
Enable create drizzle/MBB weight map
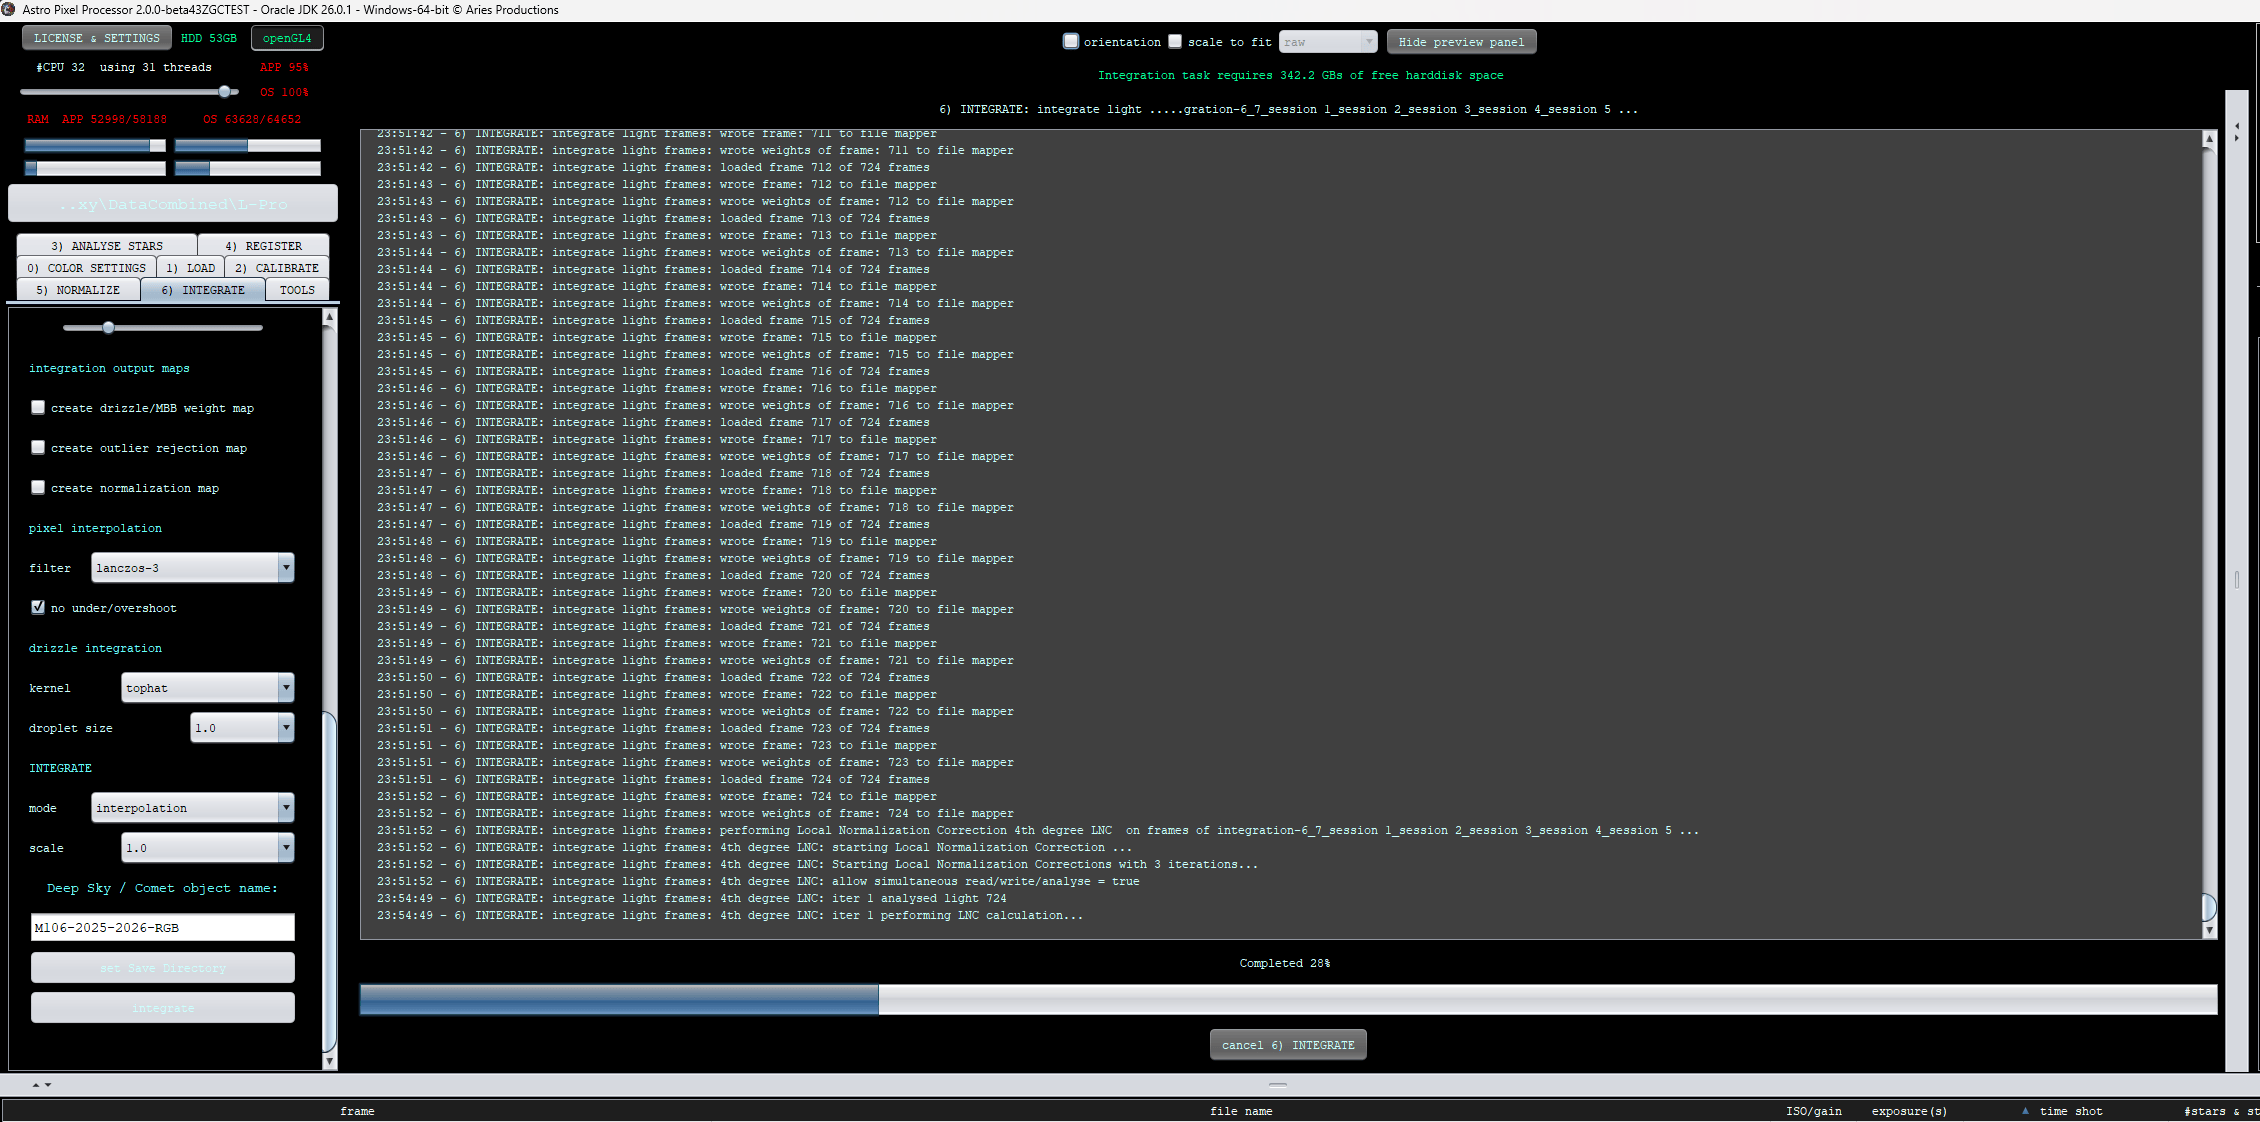(38, 407)
